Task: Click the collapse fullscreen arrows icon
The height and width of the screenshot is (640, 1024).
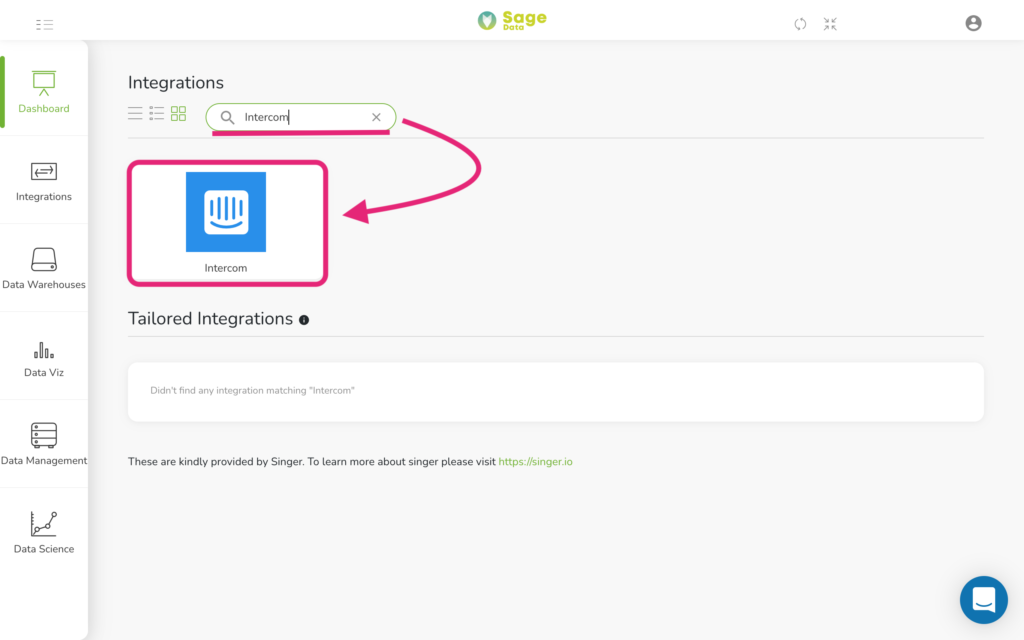Action: (830, 24)
